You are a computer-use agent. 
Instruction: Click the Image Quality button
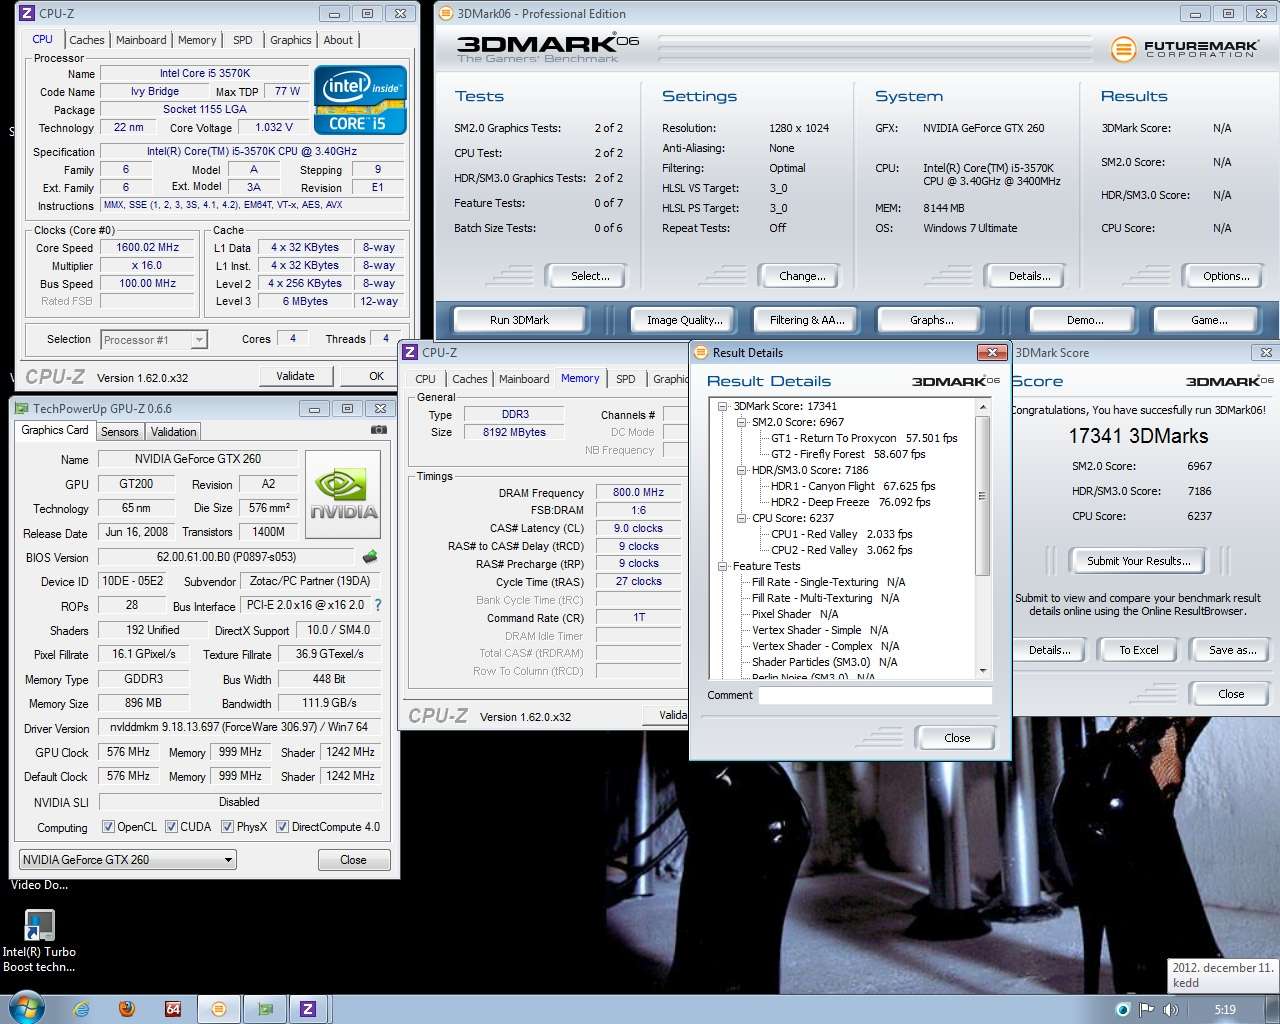[684, 320]
